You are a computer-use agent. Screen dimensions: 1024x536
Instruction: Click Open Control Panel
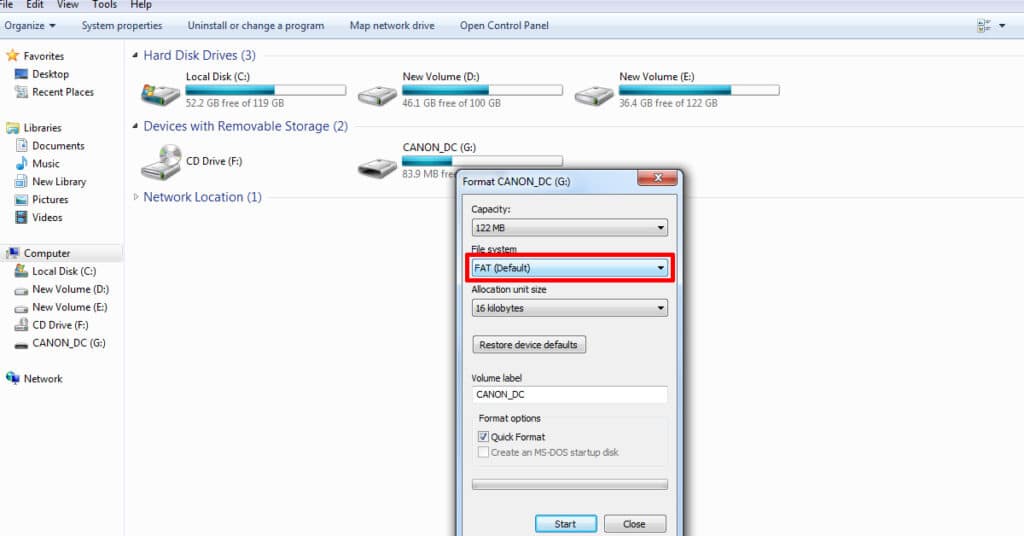(x=504, y=25)
